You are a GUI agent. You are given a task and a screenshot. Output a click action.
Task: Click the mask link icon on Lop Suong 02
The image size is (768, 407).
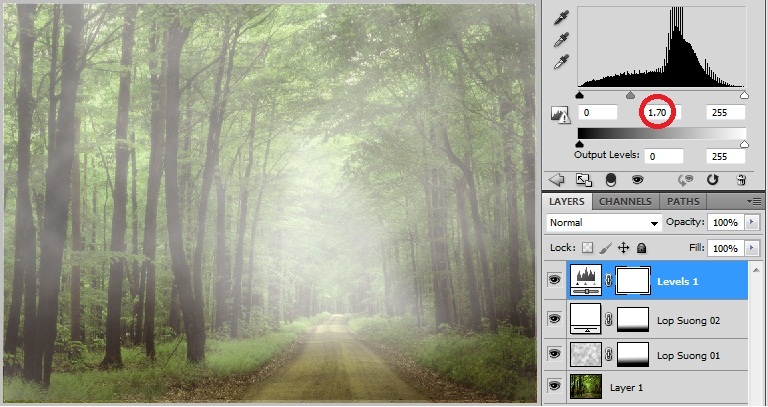click(x=608, y=319)
